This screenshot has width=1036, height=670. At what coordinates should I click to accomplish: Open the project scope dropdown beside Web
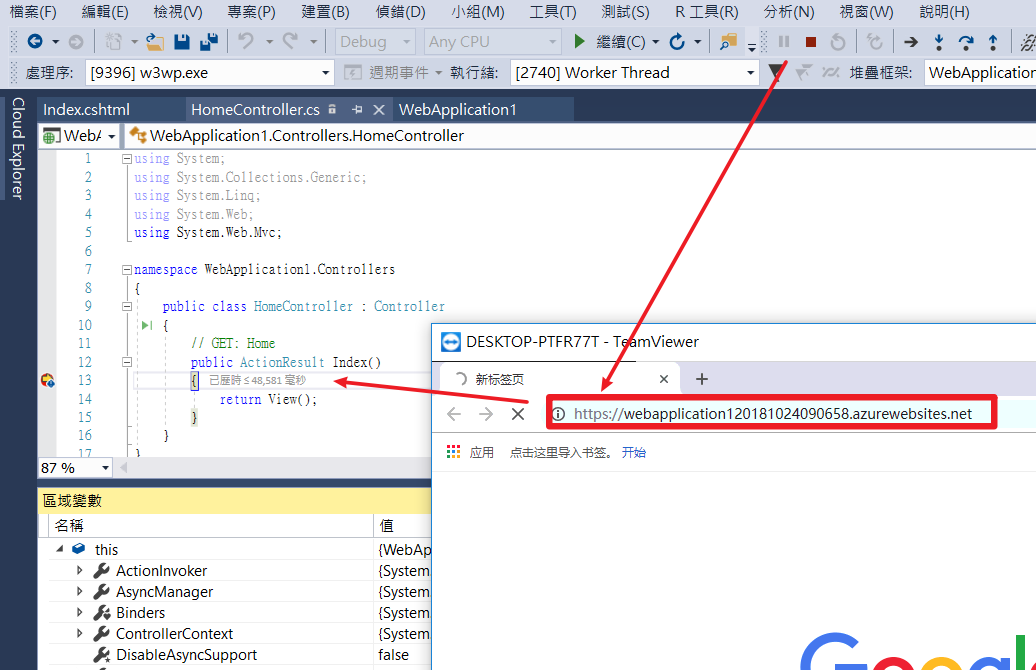[112, 136]
